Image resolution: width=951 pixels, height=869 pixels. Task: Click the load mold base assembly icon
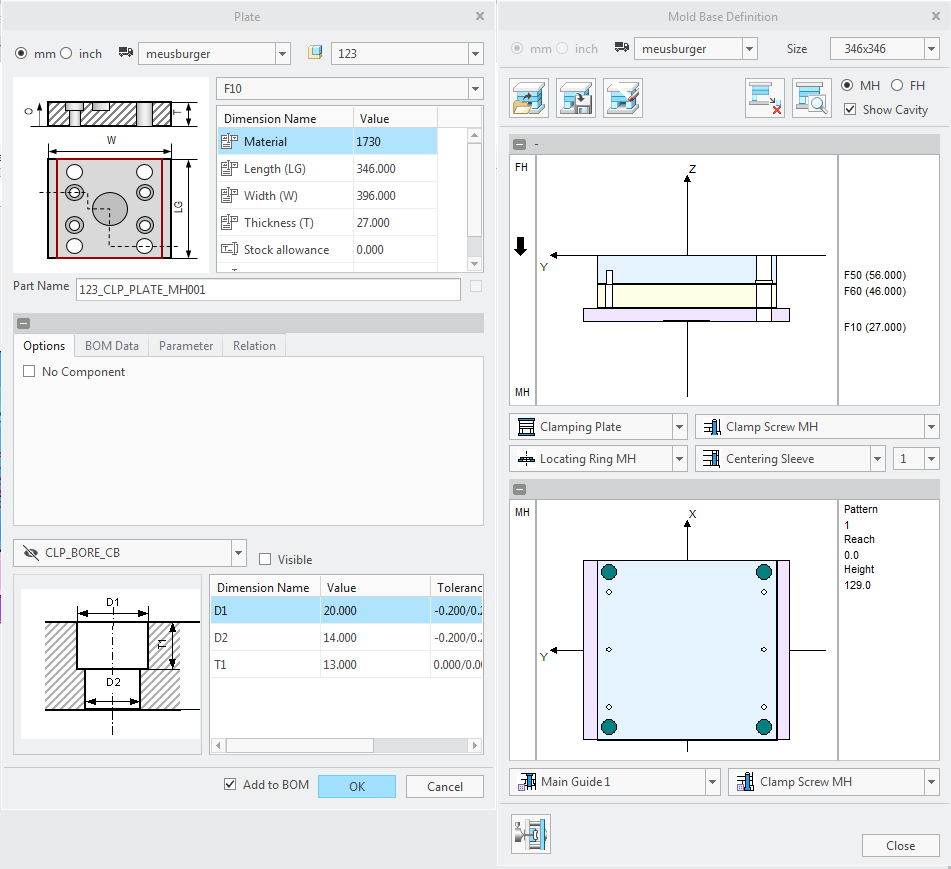point(528,98)
